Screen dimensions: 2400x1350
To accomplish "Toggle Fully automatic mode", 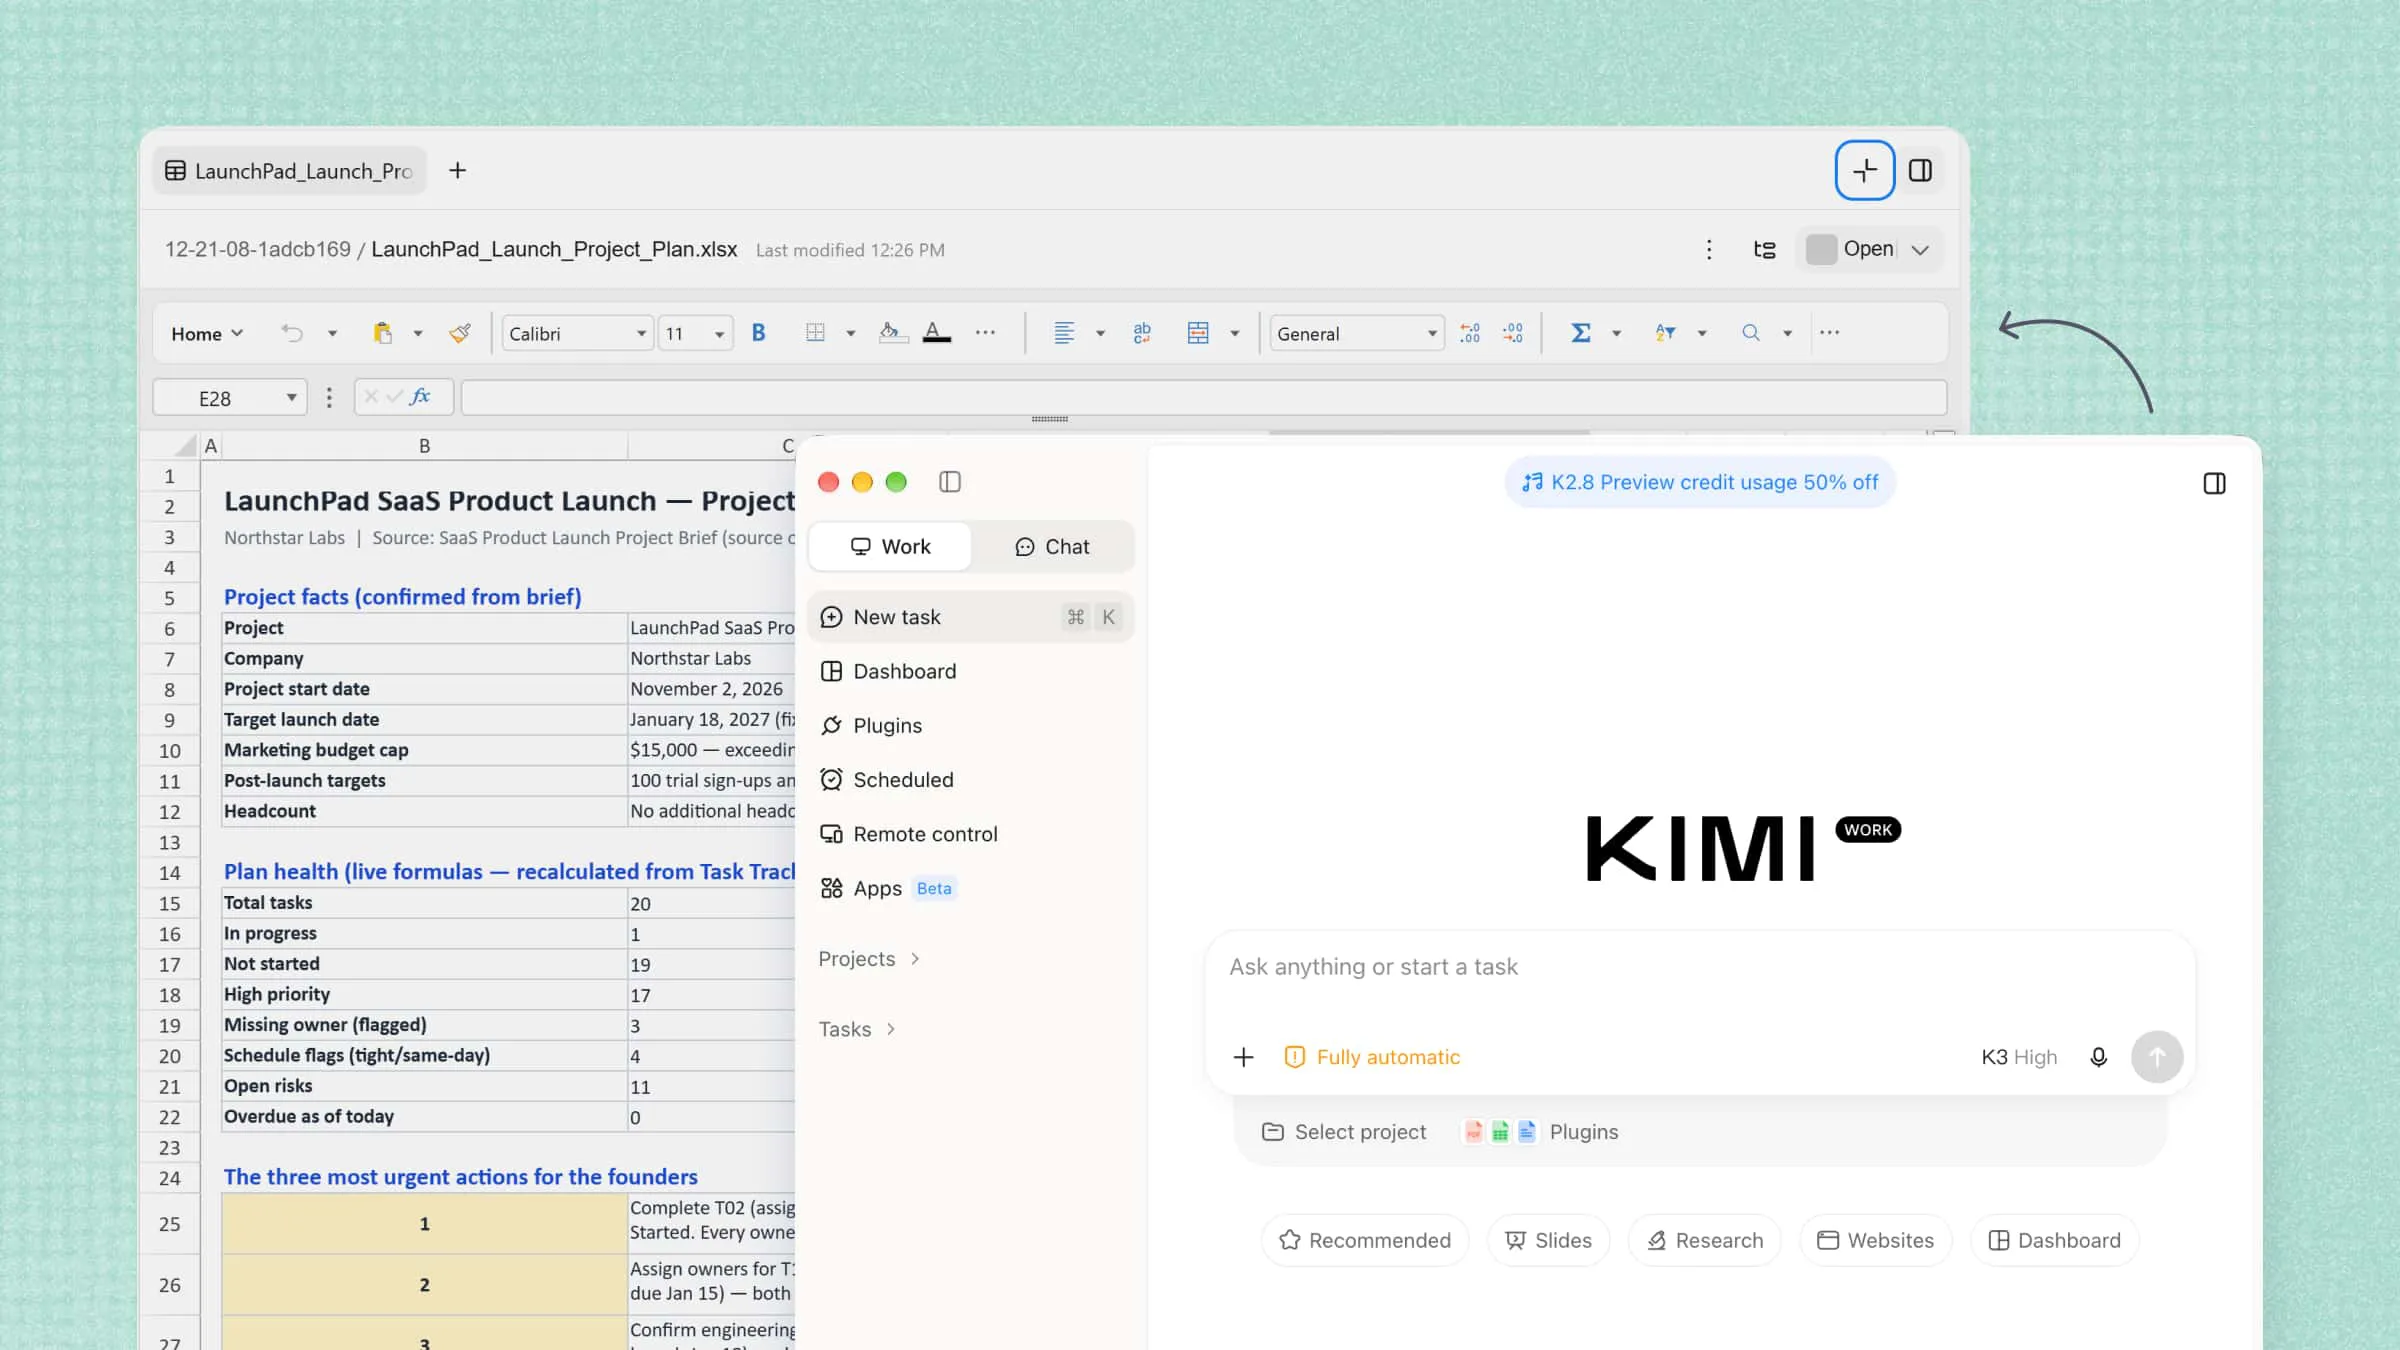I will click(x=1372, y=1057).
